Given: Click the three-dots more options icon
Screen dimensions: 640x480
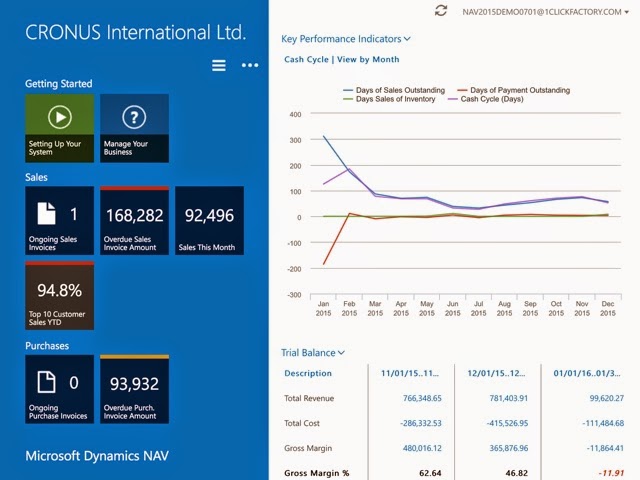Looking at the screenshot, I should [250, 66].
